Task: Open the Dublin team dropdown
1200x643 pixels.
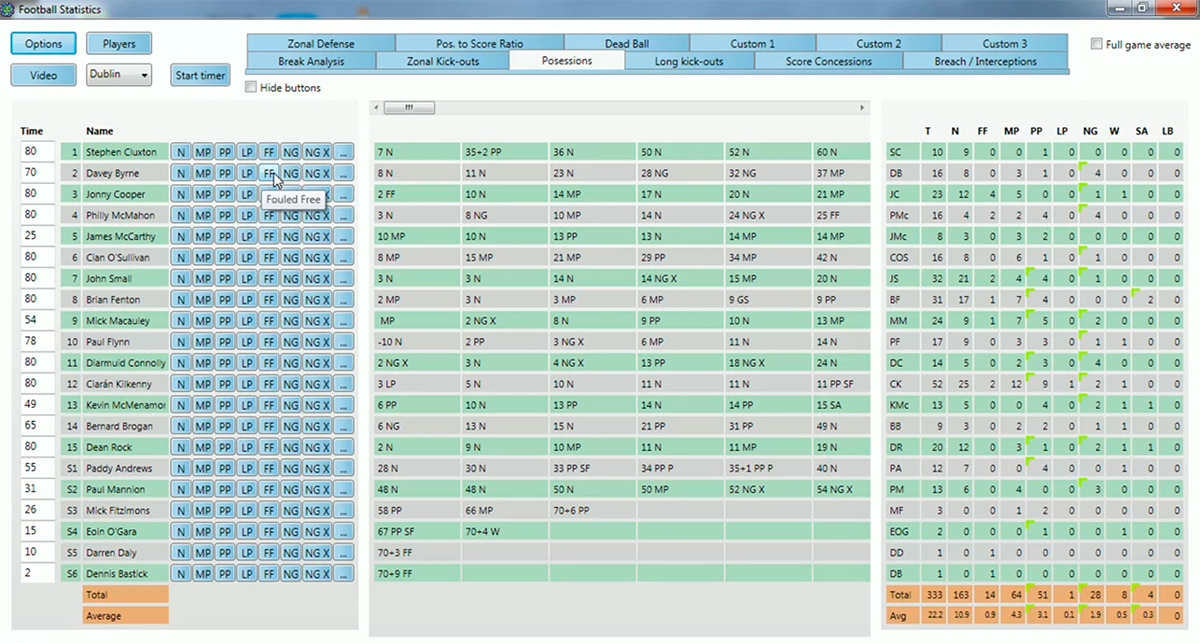Action: pyautogui.click(x=119, y=75)
